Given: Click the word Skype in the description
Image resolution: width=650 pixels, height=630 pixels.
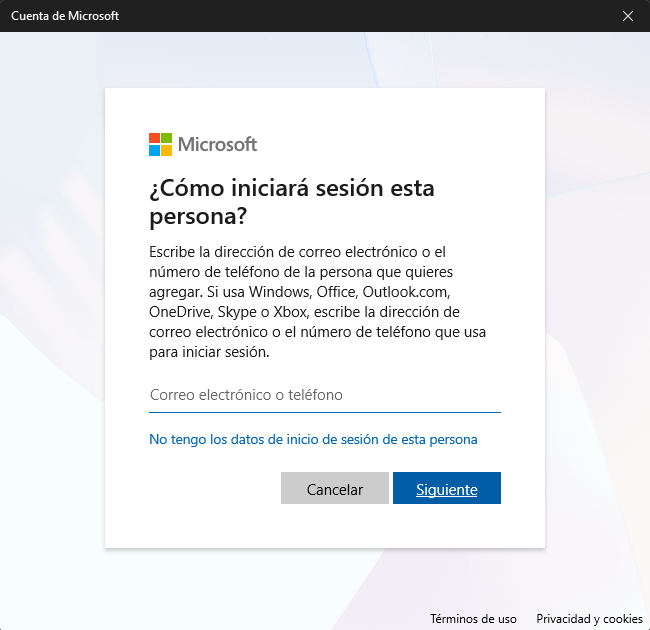Looking at the screenshot, I should pos(236,311).
